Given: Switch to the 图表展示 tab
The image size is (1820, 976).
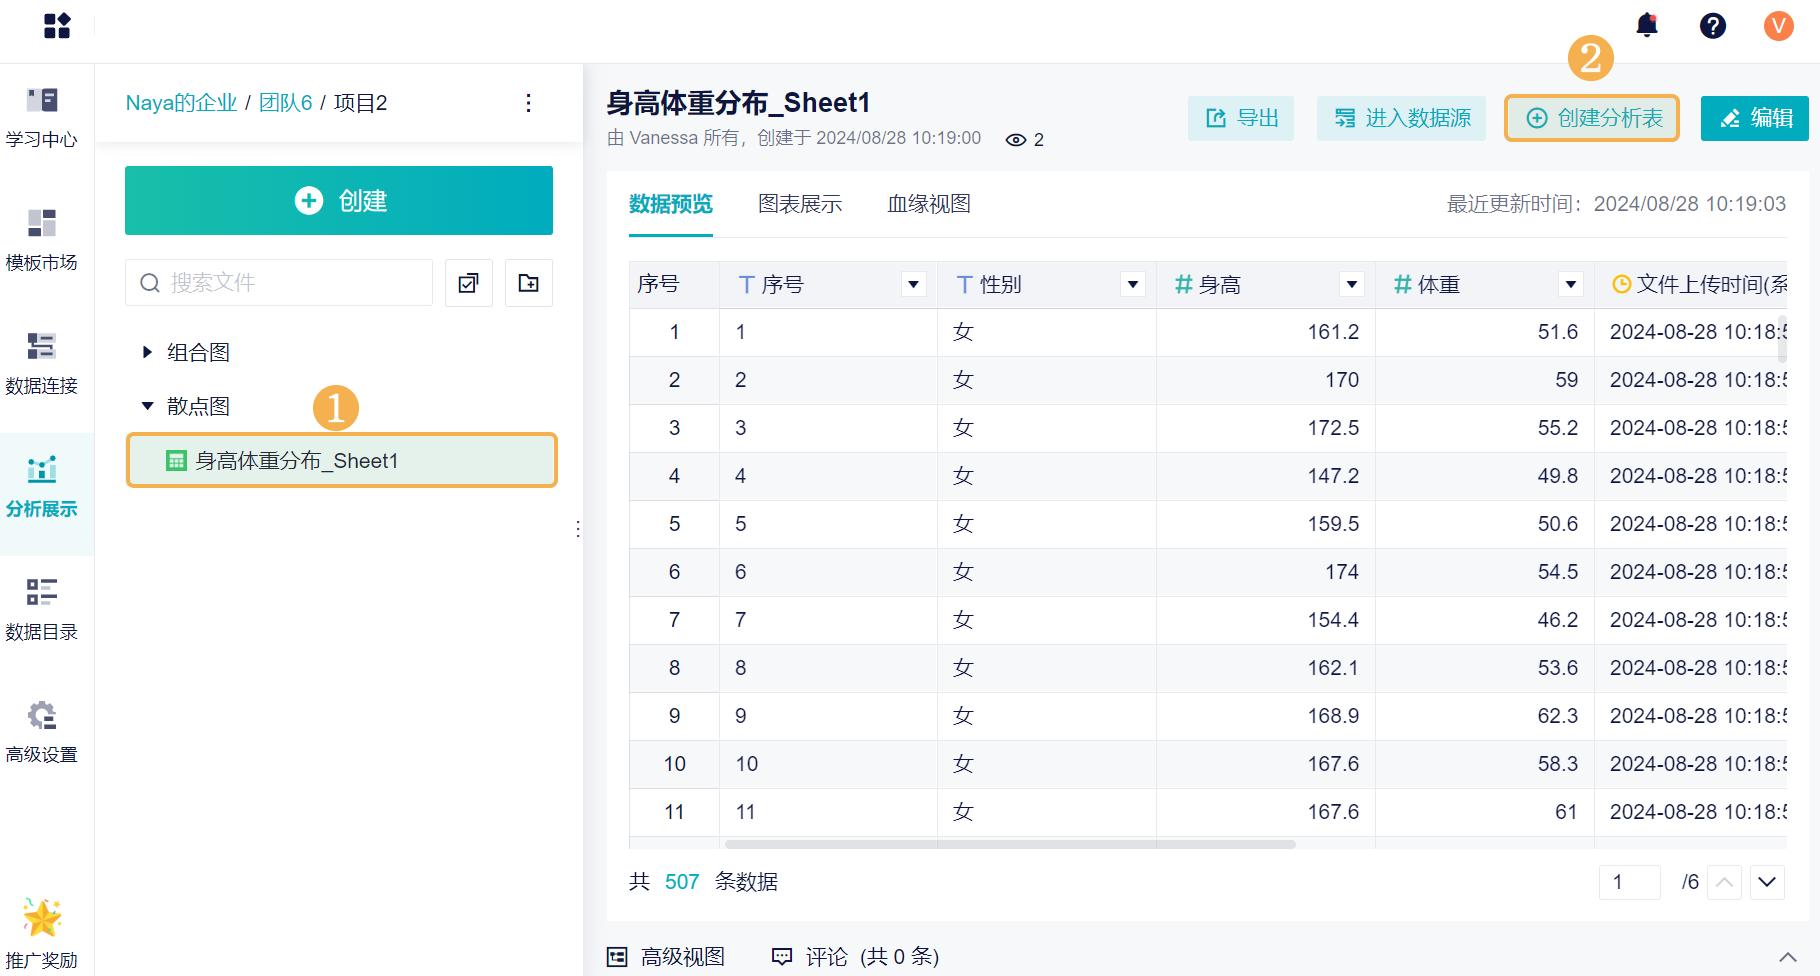Looking at the screenshot, I should (800, 204).
